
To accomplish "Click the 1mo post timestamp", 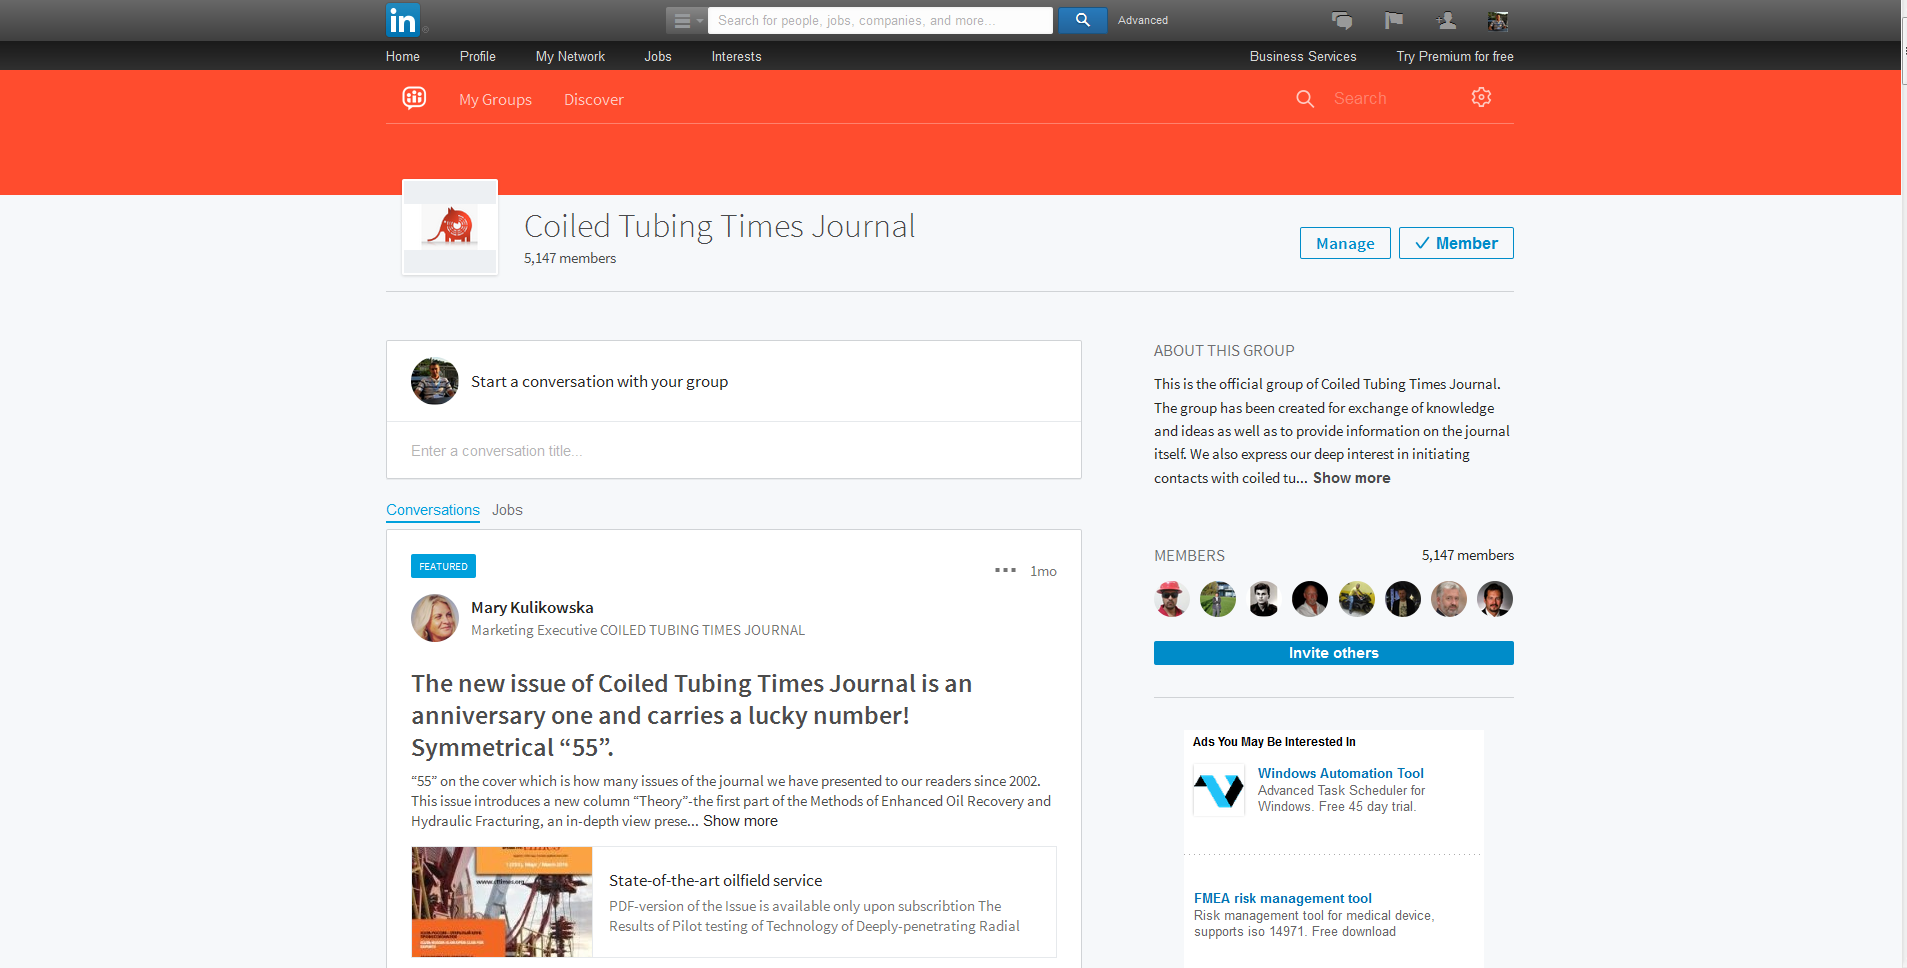I will 1043,571.
